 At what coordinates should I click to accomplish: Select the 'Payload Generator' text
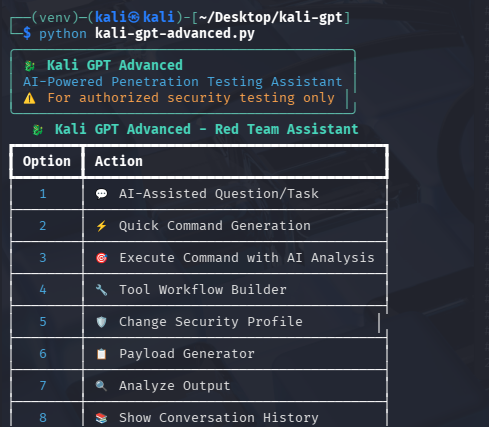tap(187, 354)
